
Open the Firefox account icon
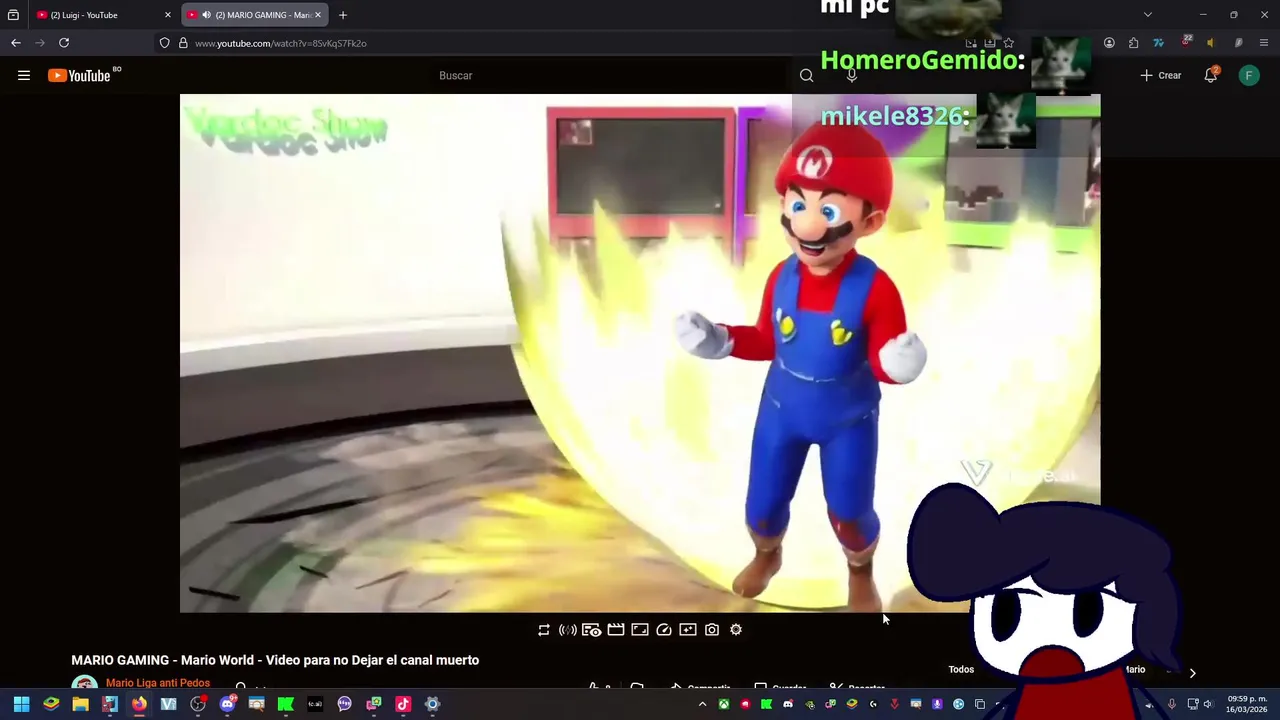tap(1109, 43)
